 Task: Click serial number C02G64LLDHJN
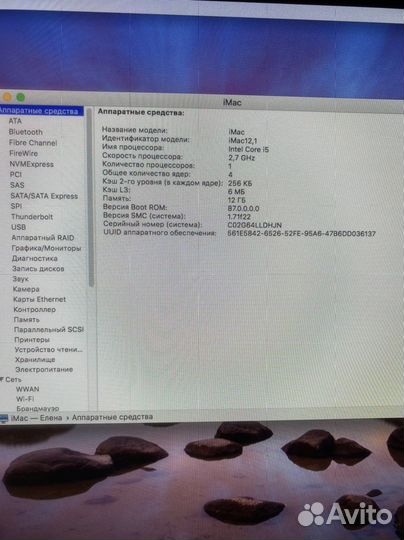(255, 225)
